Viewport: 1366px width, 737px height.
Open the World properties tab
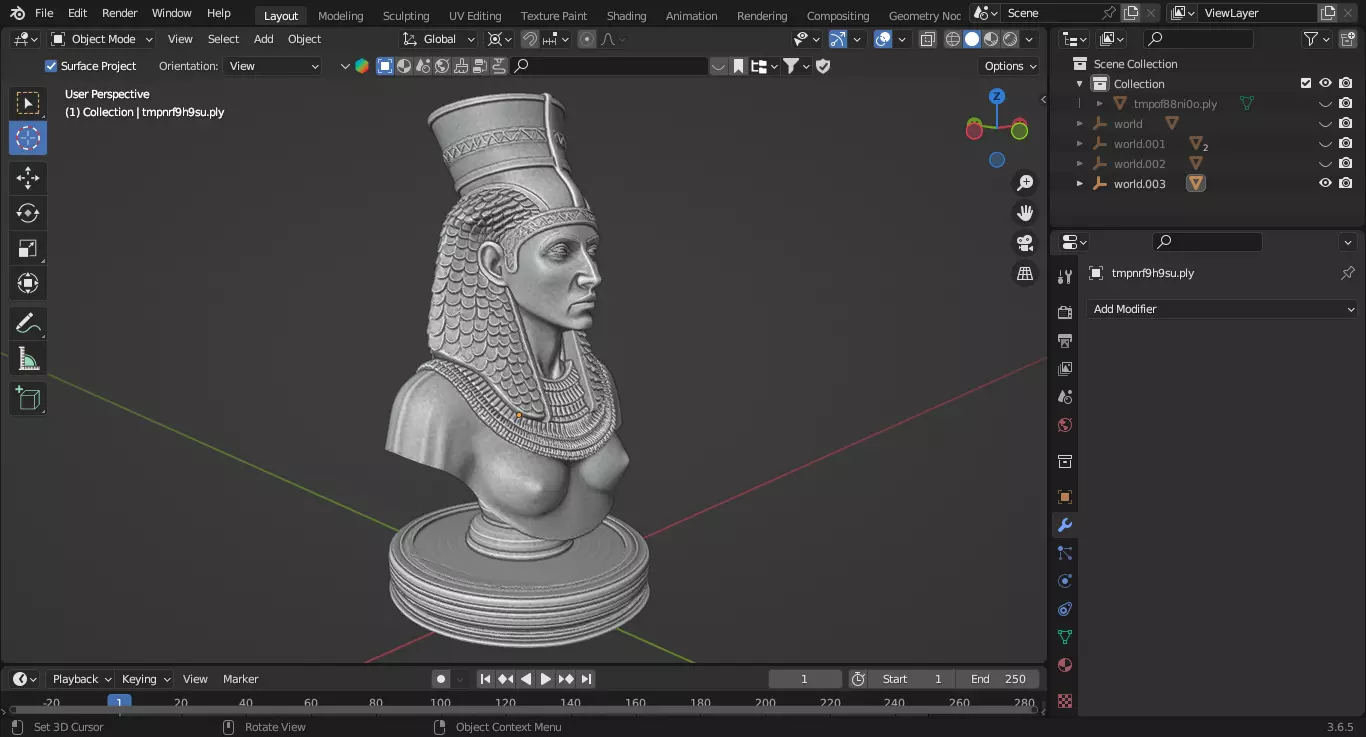(x=1065, y=425)
